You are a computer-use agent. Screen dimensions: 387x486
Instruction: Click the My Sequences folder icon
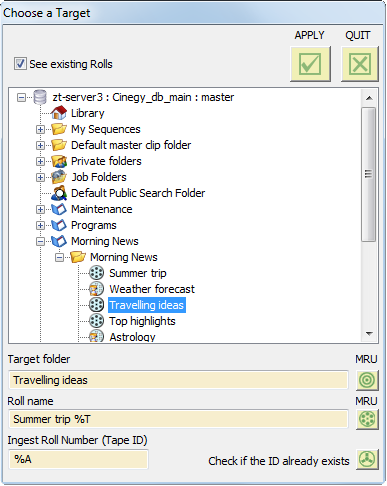pos(59,129)
